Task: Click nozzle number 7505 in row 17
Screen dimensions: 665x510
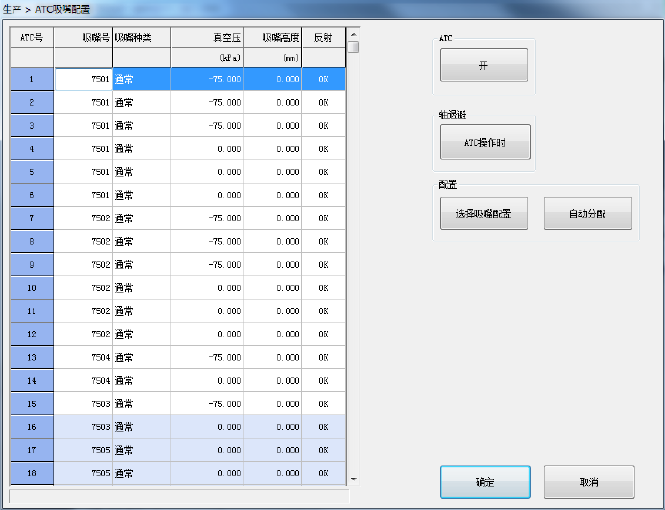Action: [83, 450]
